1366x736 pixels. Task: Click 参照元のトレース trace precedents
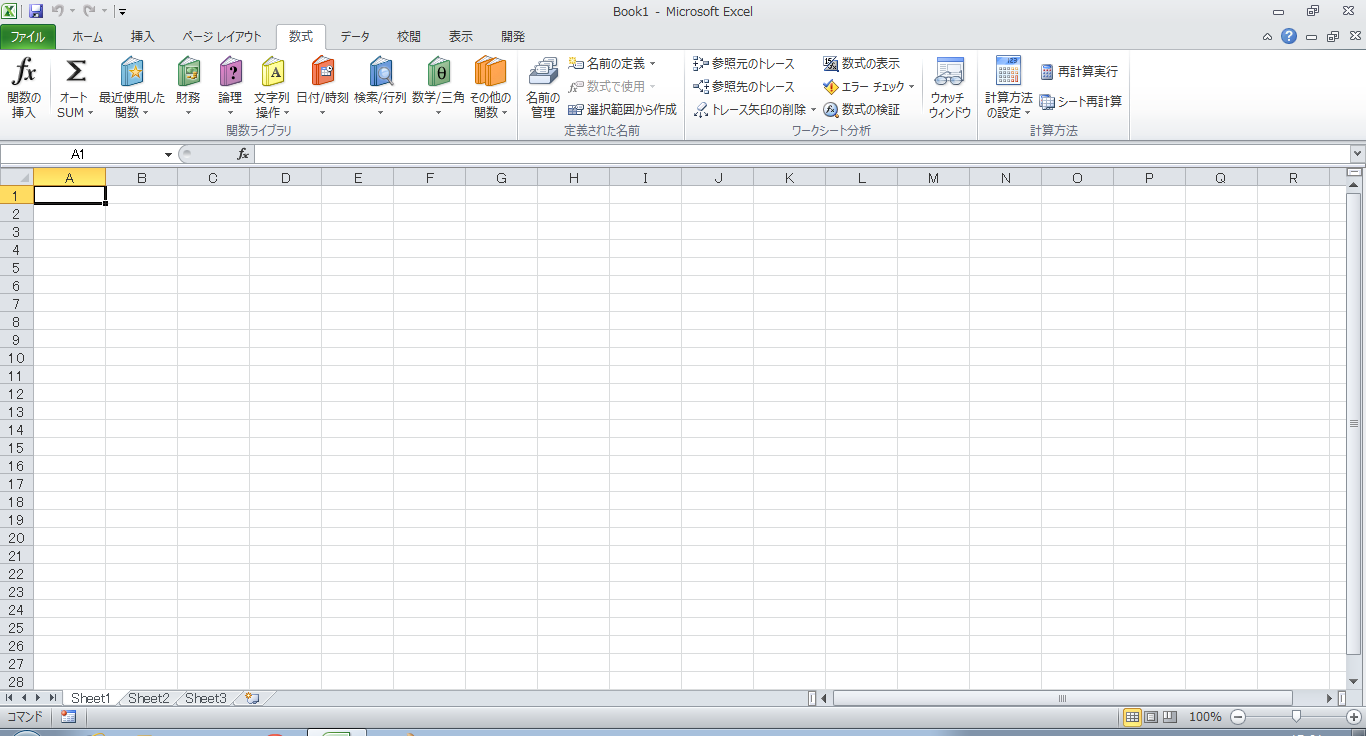[744, 64]
